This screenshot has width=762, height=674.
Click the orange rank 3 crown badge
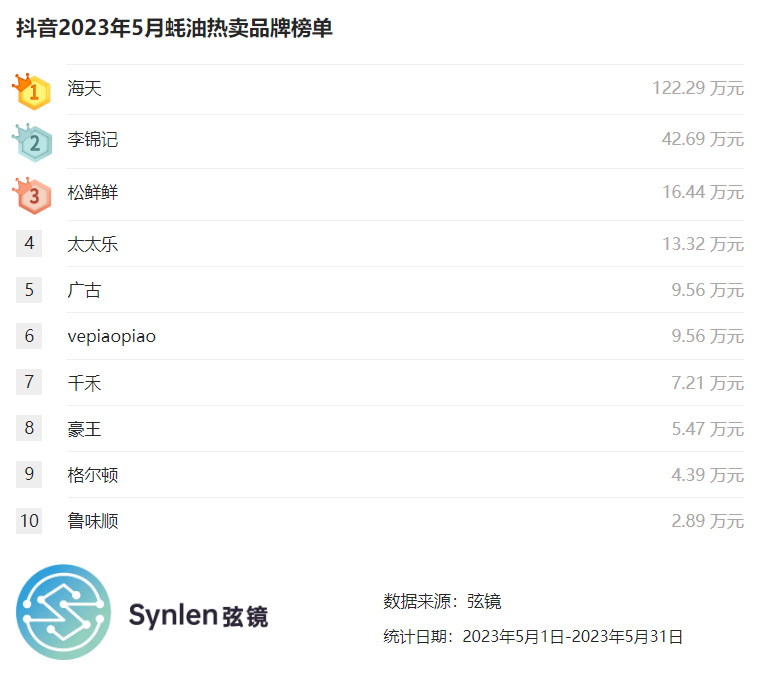[x=32, y=195]
